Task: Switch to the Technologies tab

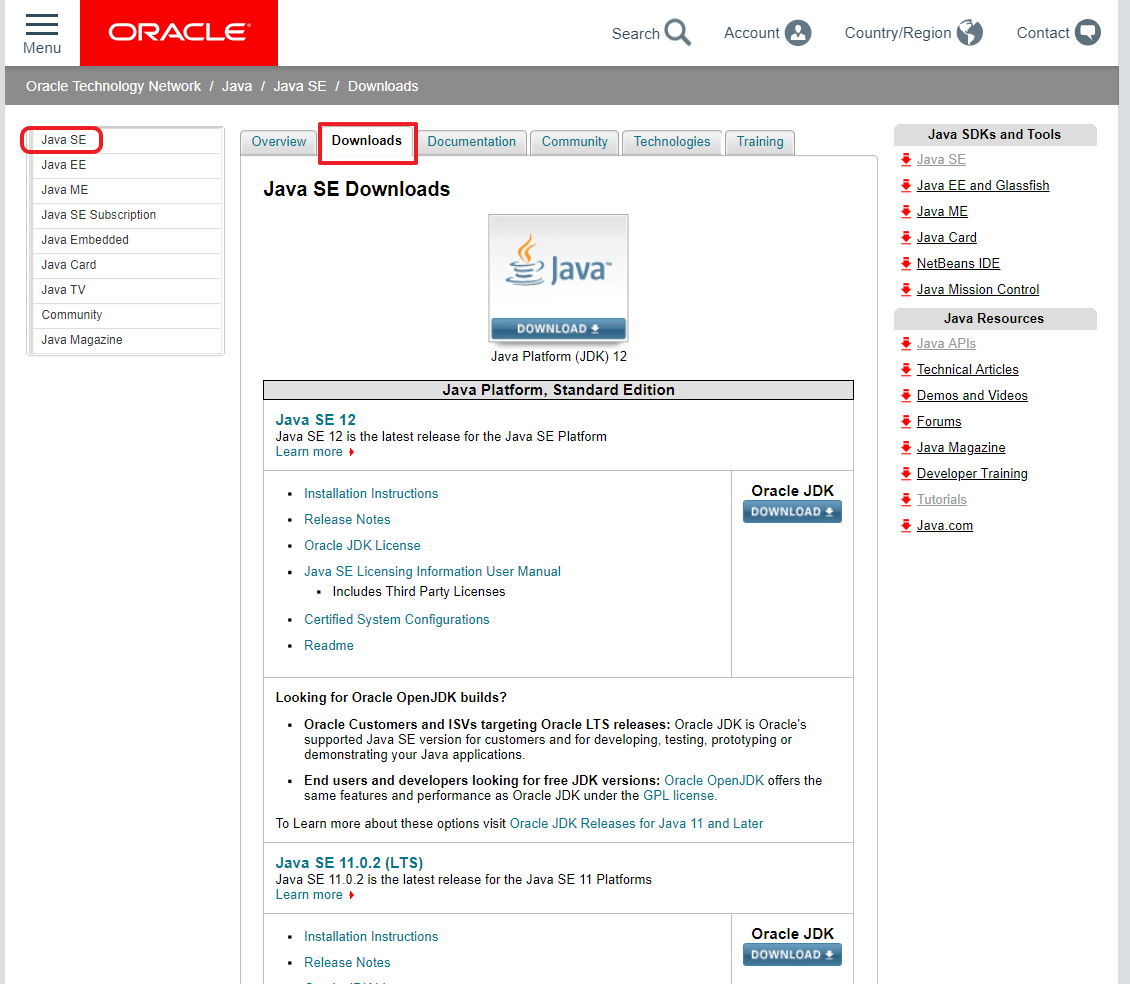Action: 672,141
